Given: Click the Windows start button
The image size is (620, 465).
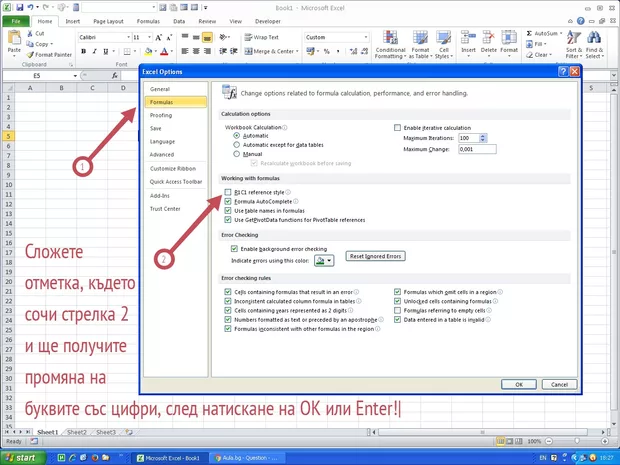Looking at the screenshot, I should click(23, 458).
